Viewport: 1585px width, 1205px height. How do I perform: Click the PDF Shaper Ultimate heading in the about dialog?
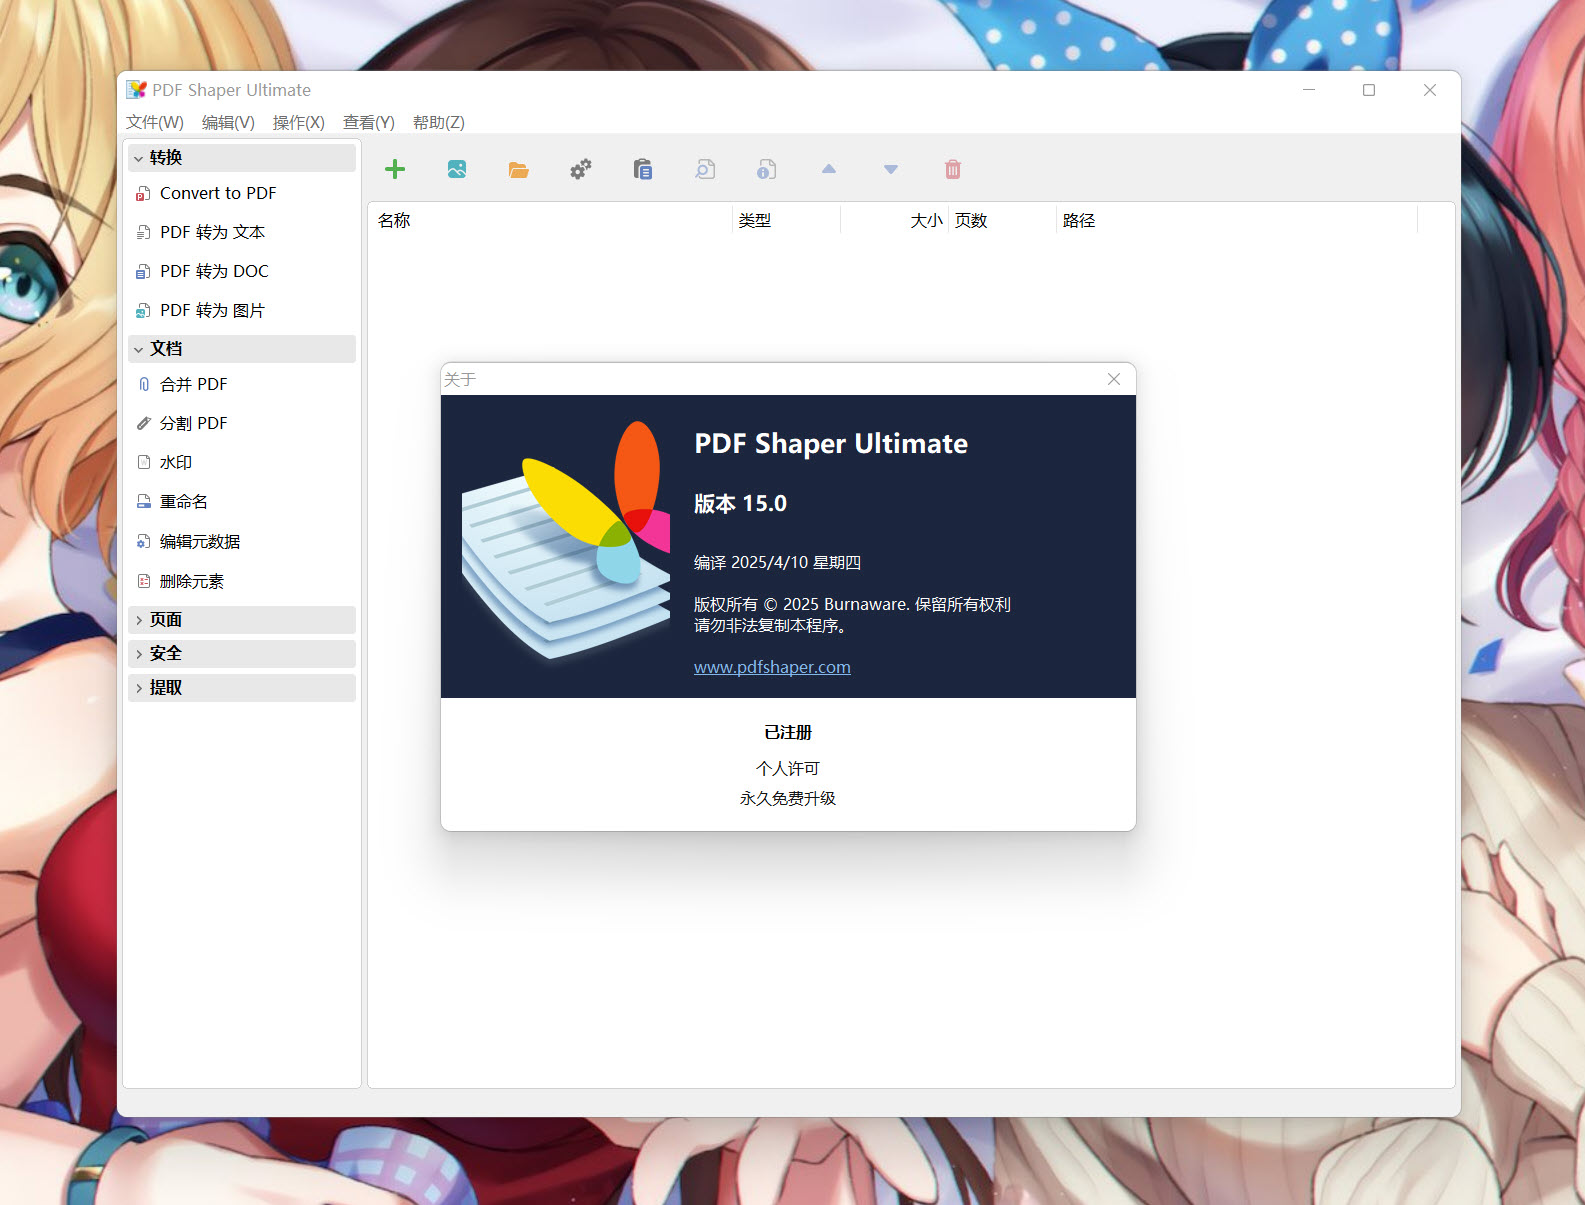[x=831, y=444]
